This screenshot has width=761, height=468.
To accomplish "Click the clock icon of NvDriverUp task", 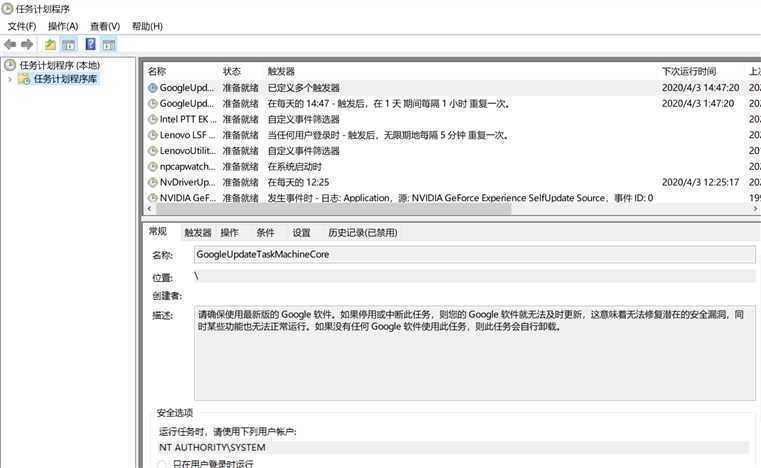I will pyautogui.click(x=152, y=183).
